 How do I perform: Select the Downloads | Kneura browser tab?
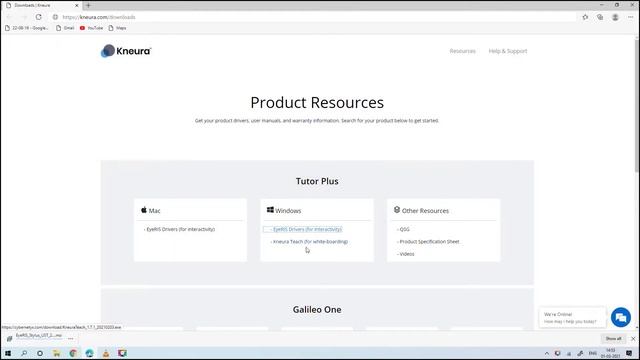click(41, 5)
